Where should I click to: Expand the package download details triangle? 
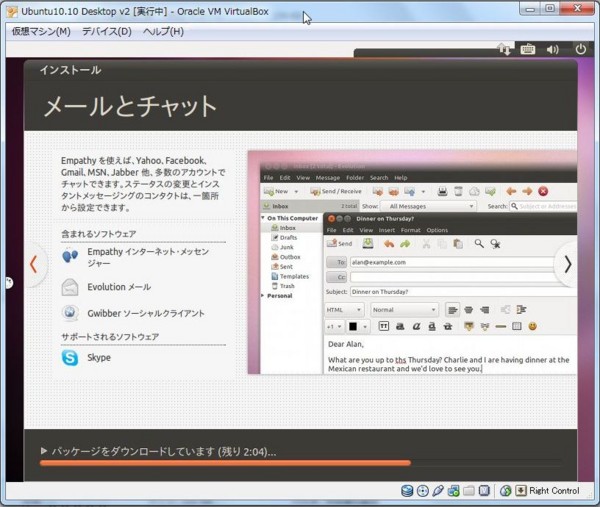44,451
